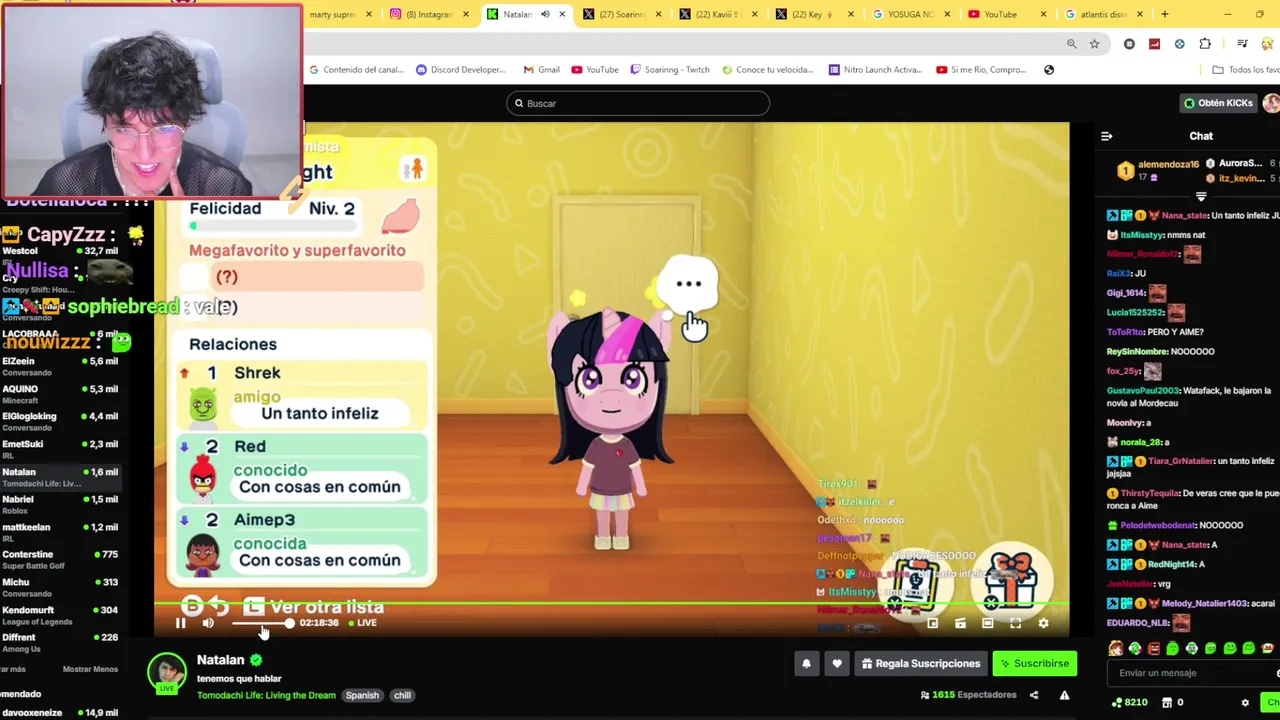Image resolution: width=1280 pixels, height=720 pixels.
Task: Share the stream with the share icon
Action: tap(1034, 695)
